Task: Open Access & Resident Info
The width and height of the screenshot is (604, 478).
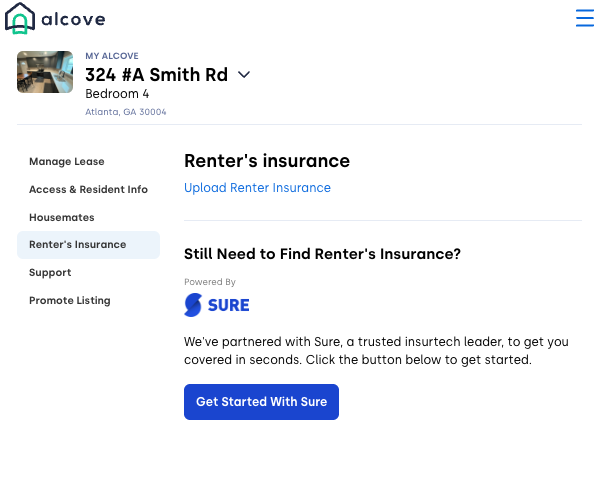Action: [88, 190]
